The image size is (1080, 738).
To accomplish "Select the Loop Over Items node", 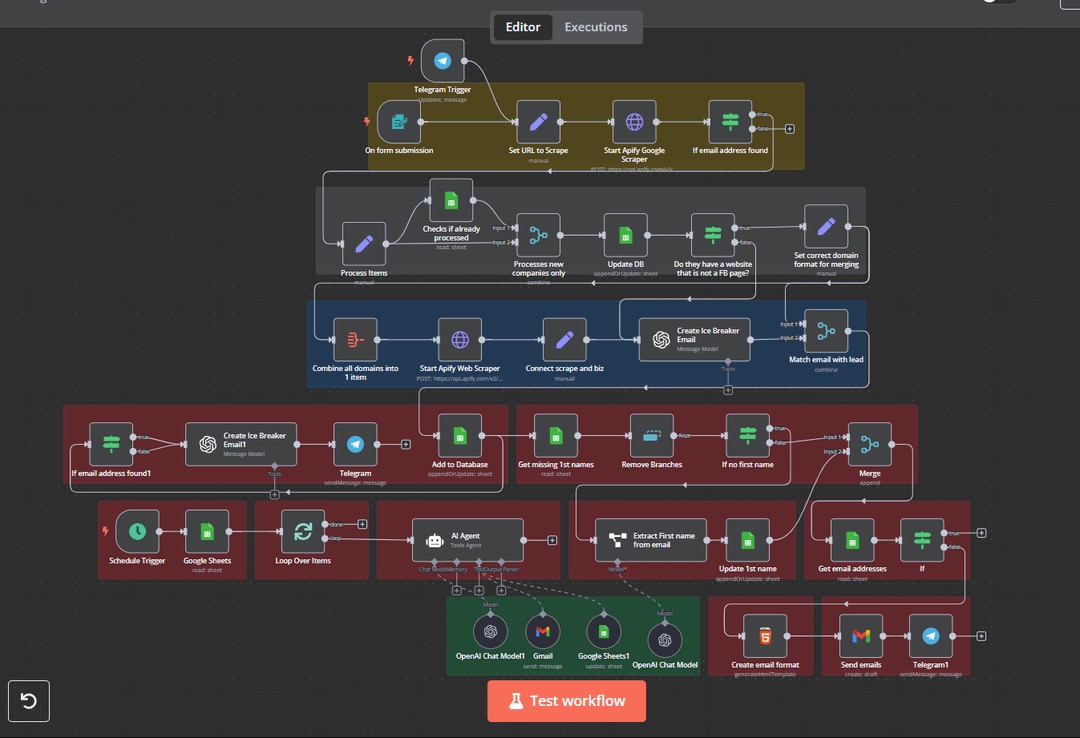I will 303,531.
